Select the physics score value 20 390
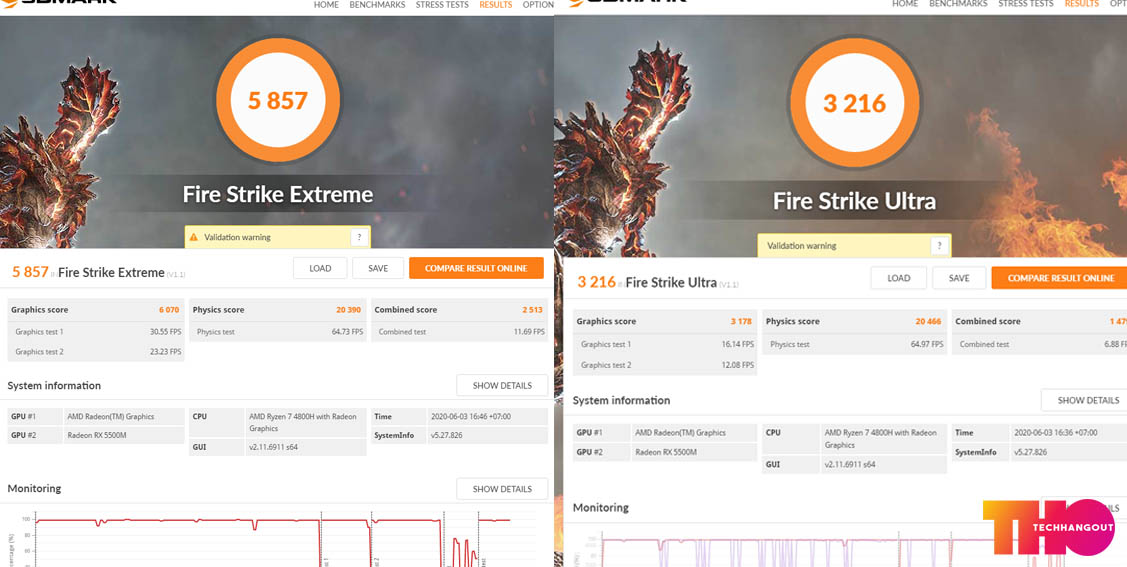 point(349,310)
